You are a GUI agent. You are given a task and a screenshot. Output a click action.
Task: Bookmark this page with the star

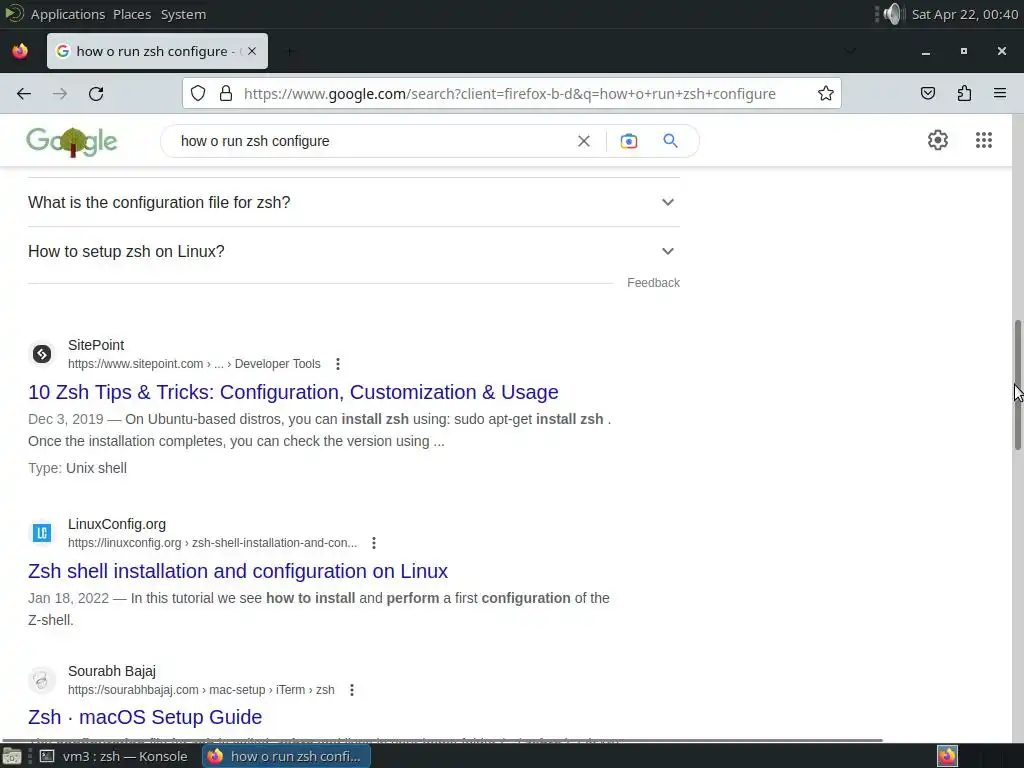pyautogui.click(x=825, y=93)
